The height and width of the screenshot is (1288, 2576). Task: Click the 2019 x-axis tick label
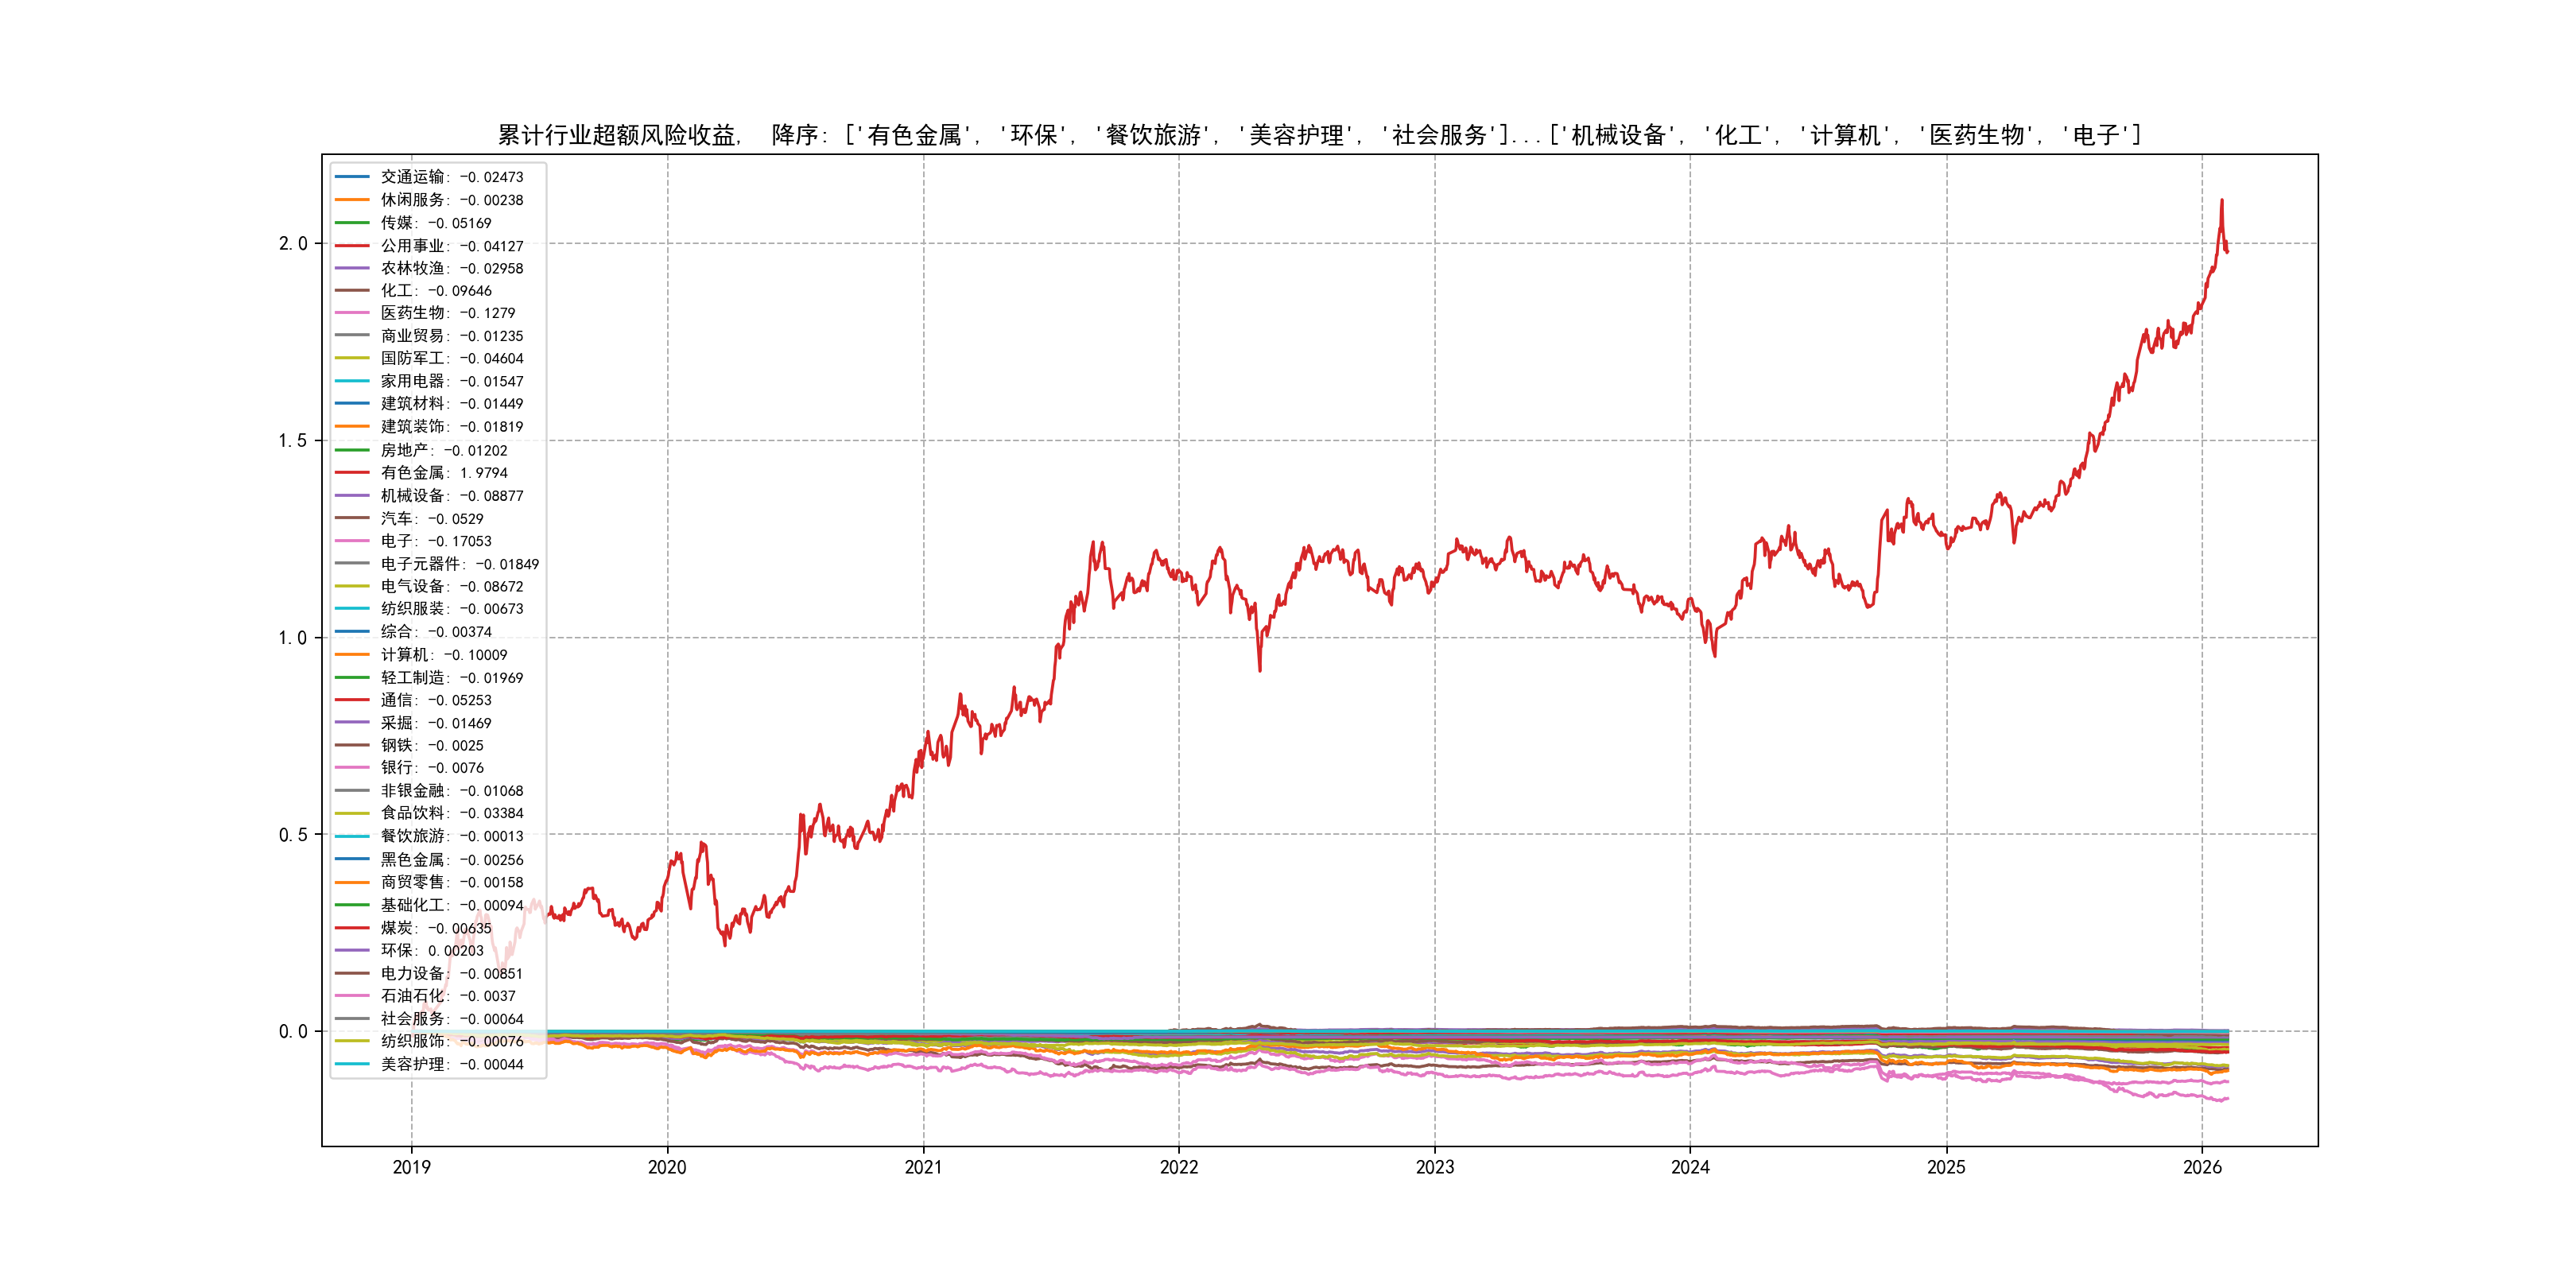[411, 1167]
